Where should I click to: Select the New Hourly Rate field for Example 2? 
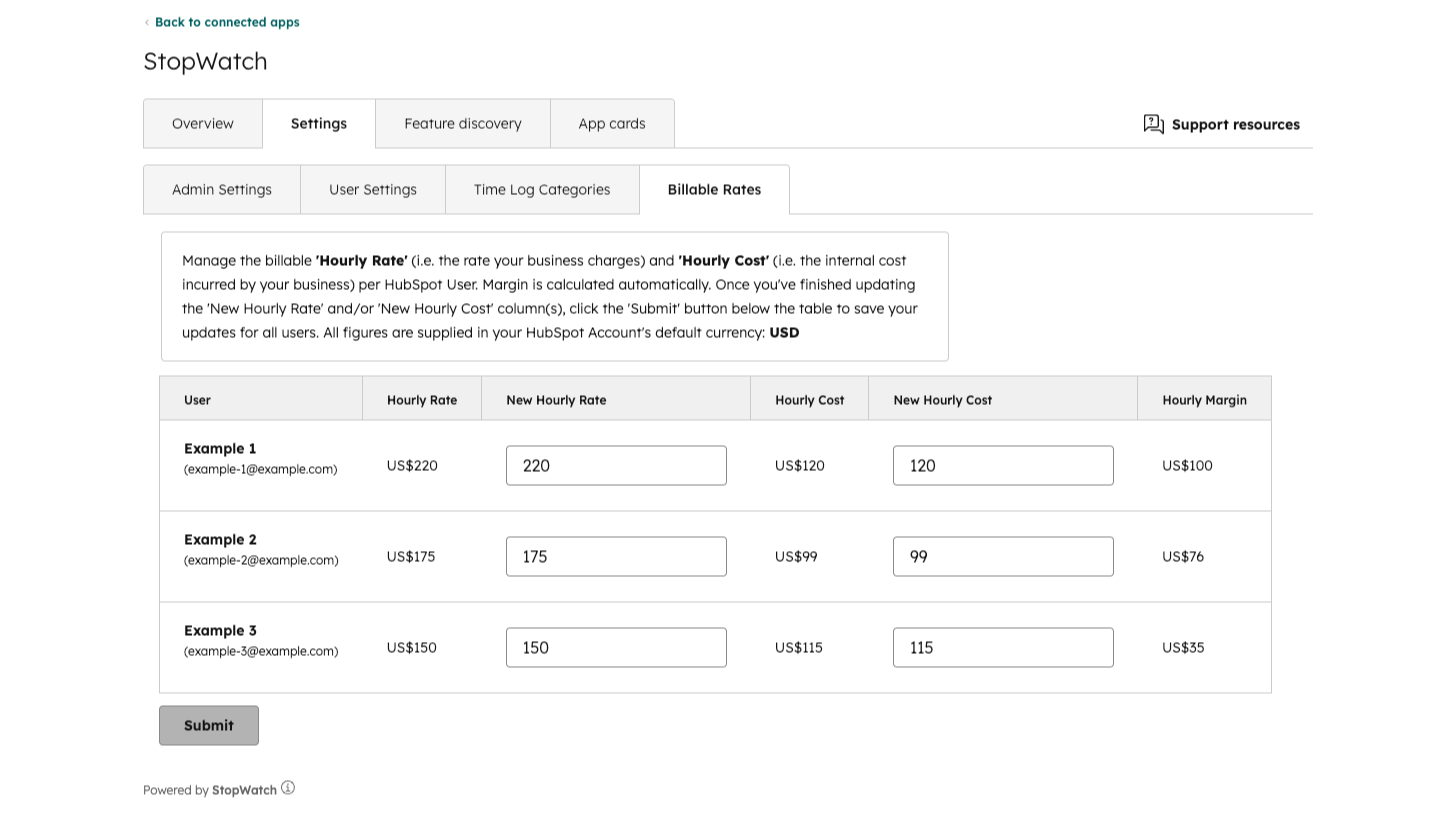616,556
